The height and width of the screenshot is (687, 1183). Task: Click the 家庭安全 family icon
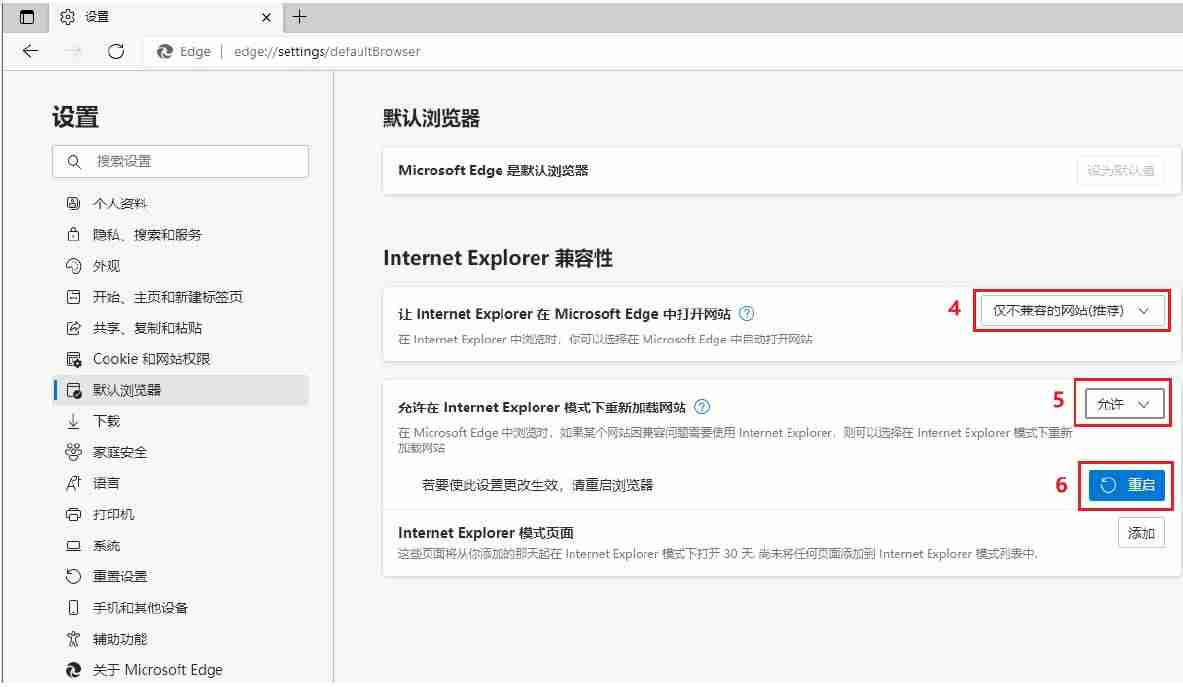pos(73,452)
